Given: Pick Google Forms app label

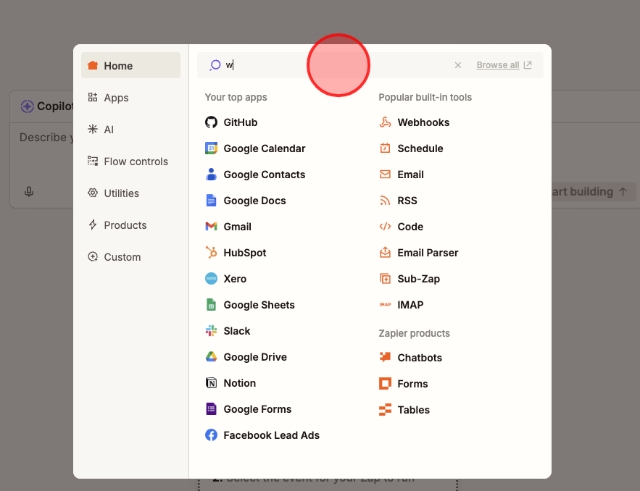Looking at the screenshot, I should tap(258, 409).
